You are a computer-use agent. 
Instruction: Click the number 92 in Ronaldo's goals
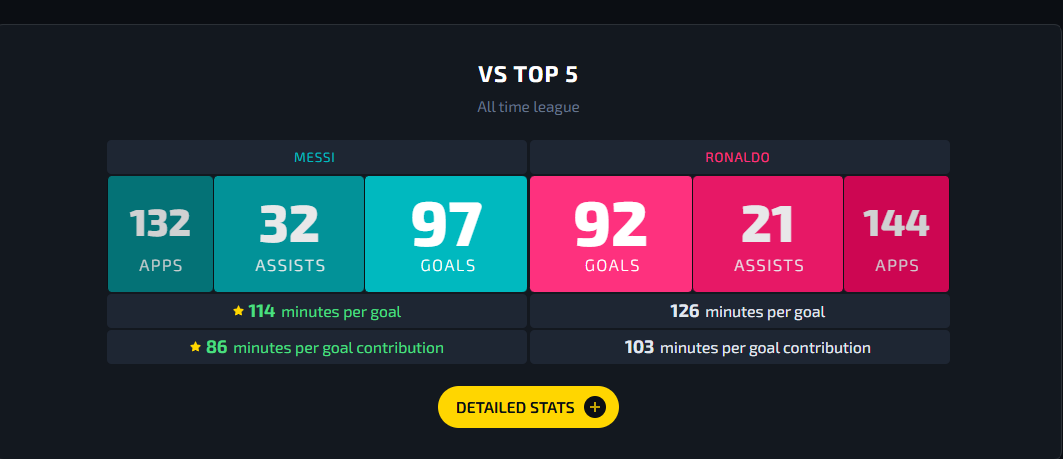click(x=611, y=225)
